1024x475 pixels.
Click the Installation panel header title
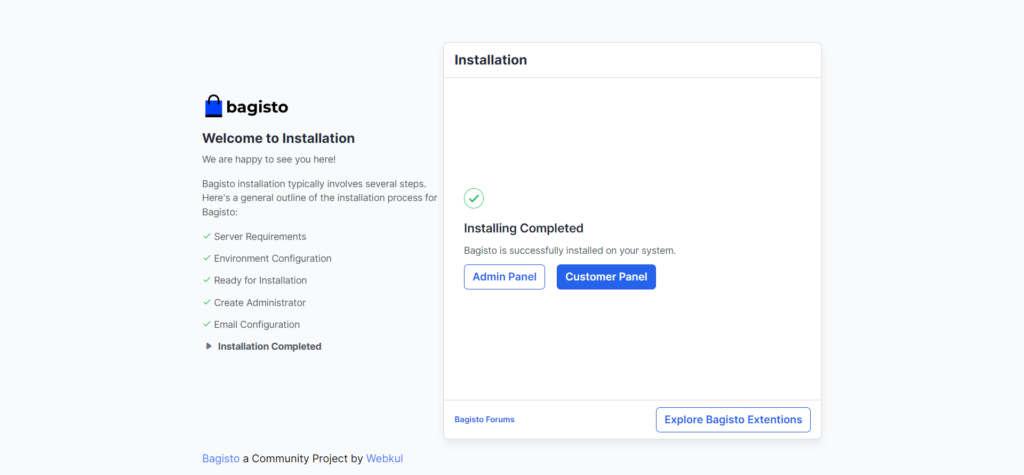point(490,60)
